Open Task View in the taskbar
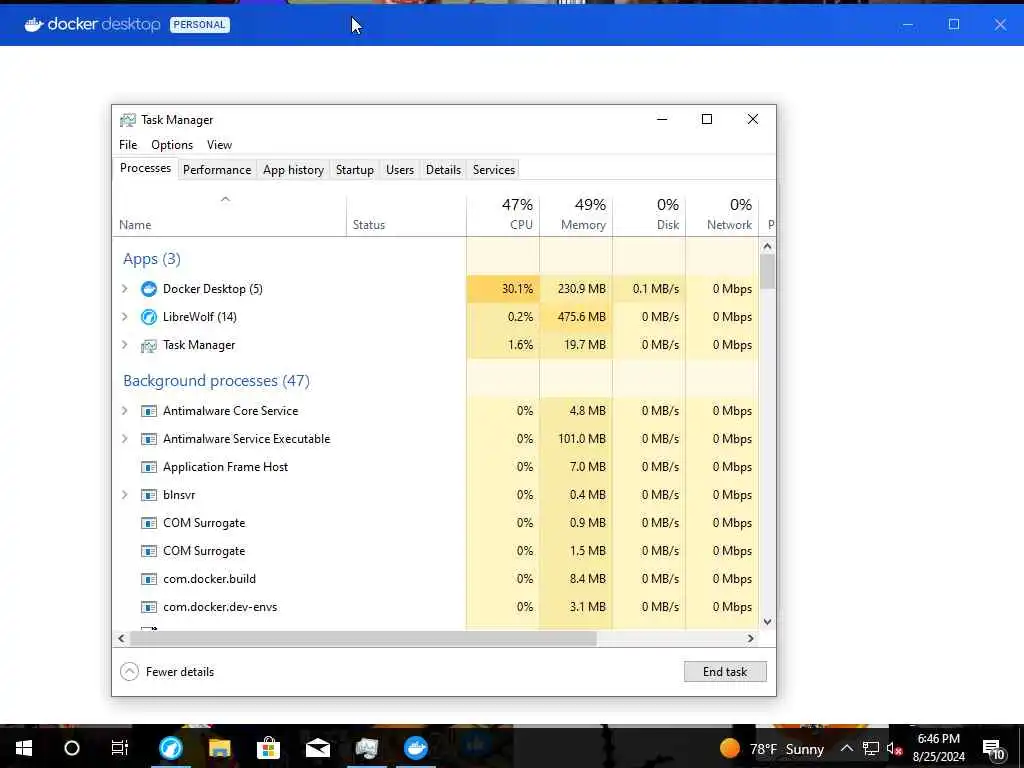Screen dimensions: 1024x768 (x=120, y=748)
